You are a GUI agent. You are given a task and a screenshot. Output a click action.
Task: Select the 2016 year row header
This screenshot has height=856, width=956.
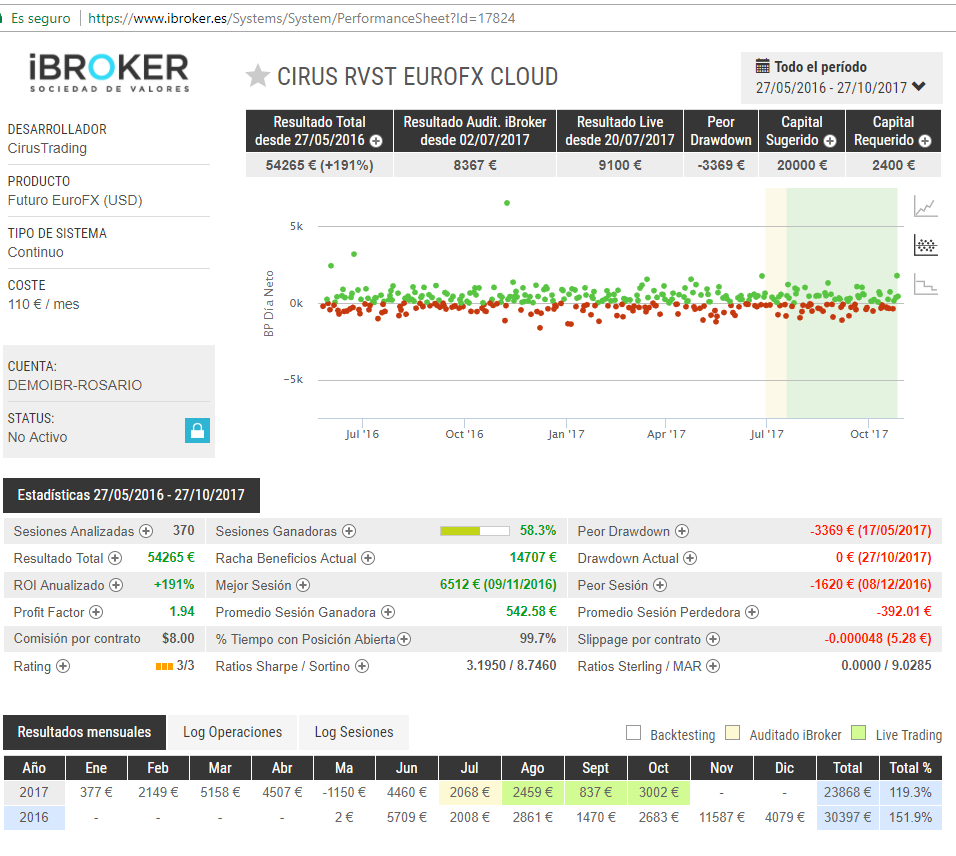click(x=34, y=818)
